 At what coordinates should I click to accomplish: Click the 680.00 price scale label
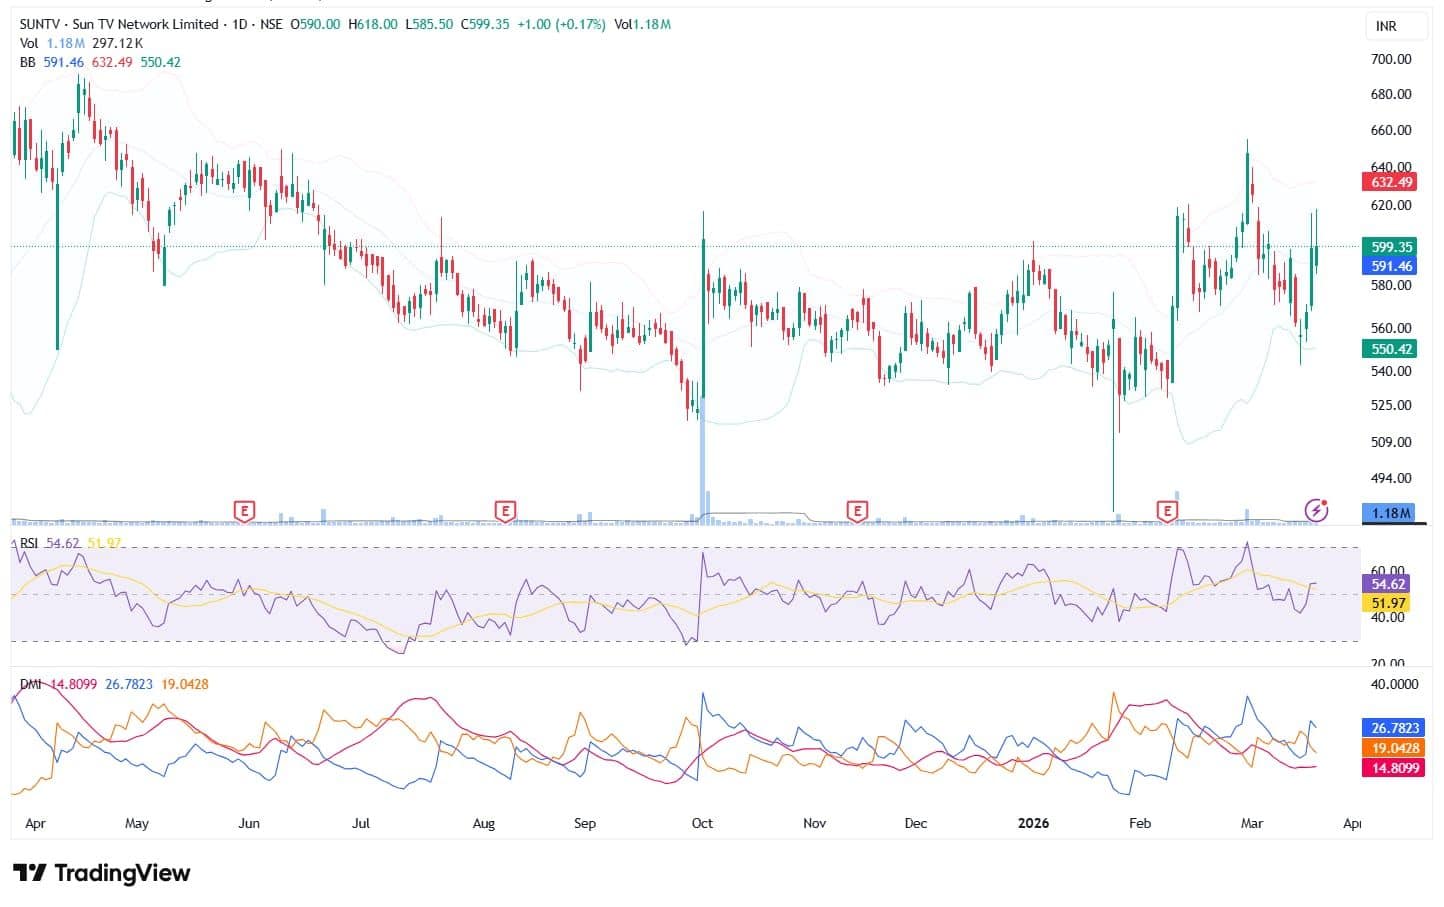click(x=1391, y=94)
